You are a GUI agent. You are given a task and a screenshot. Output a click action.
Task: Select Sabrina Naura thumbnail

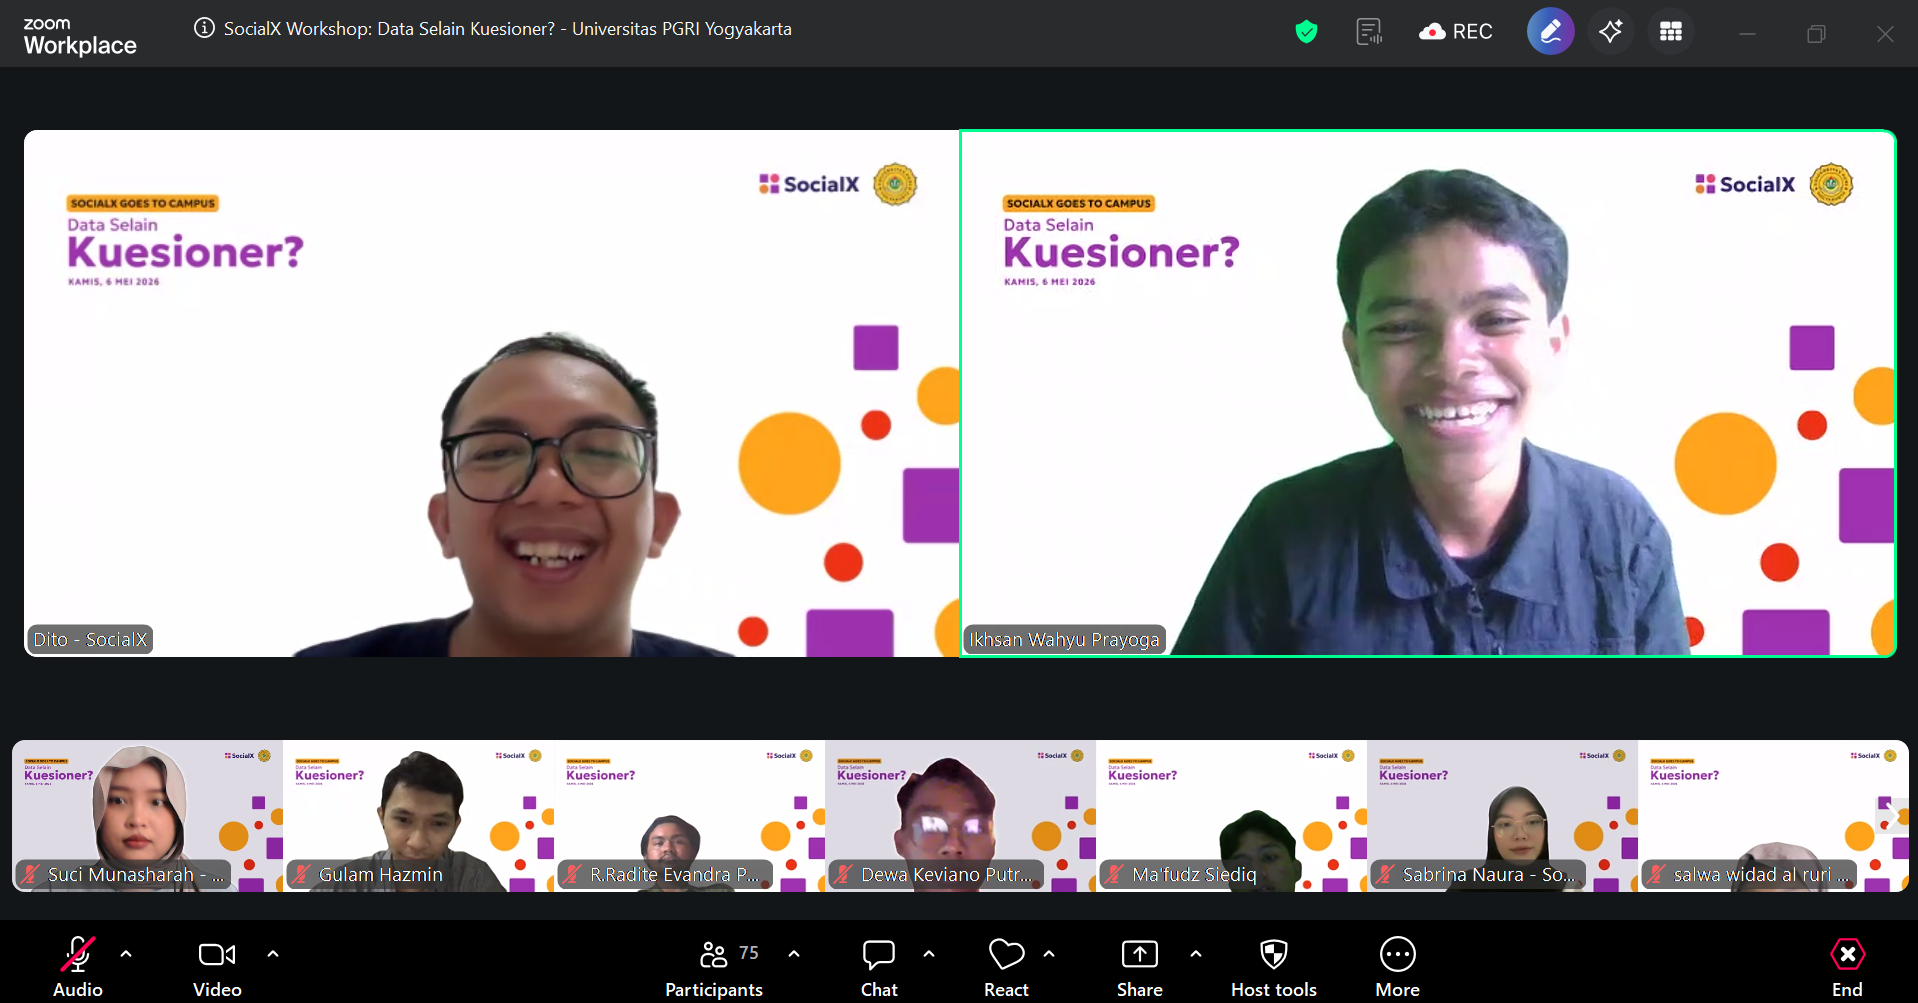tap(1502, 816)
